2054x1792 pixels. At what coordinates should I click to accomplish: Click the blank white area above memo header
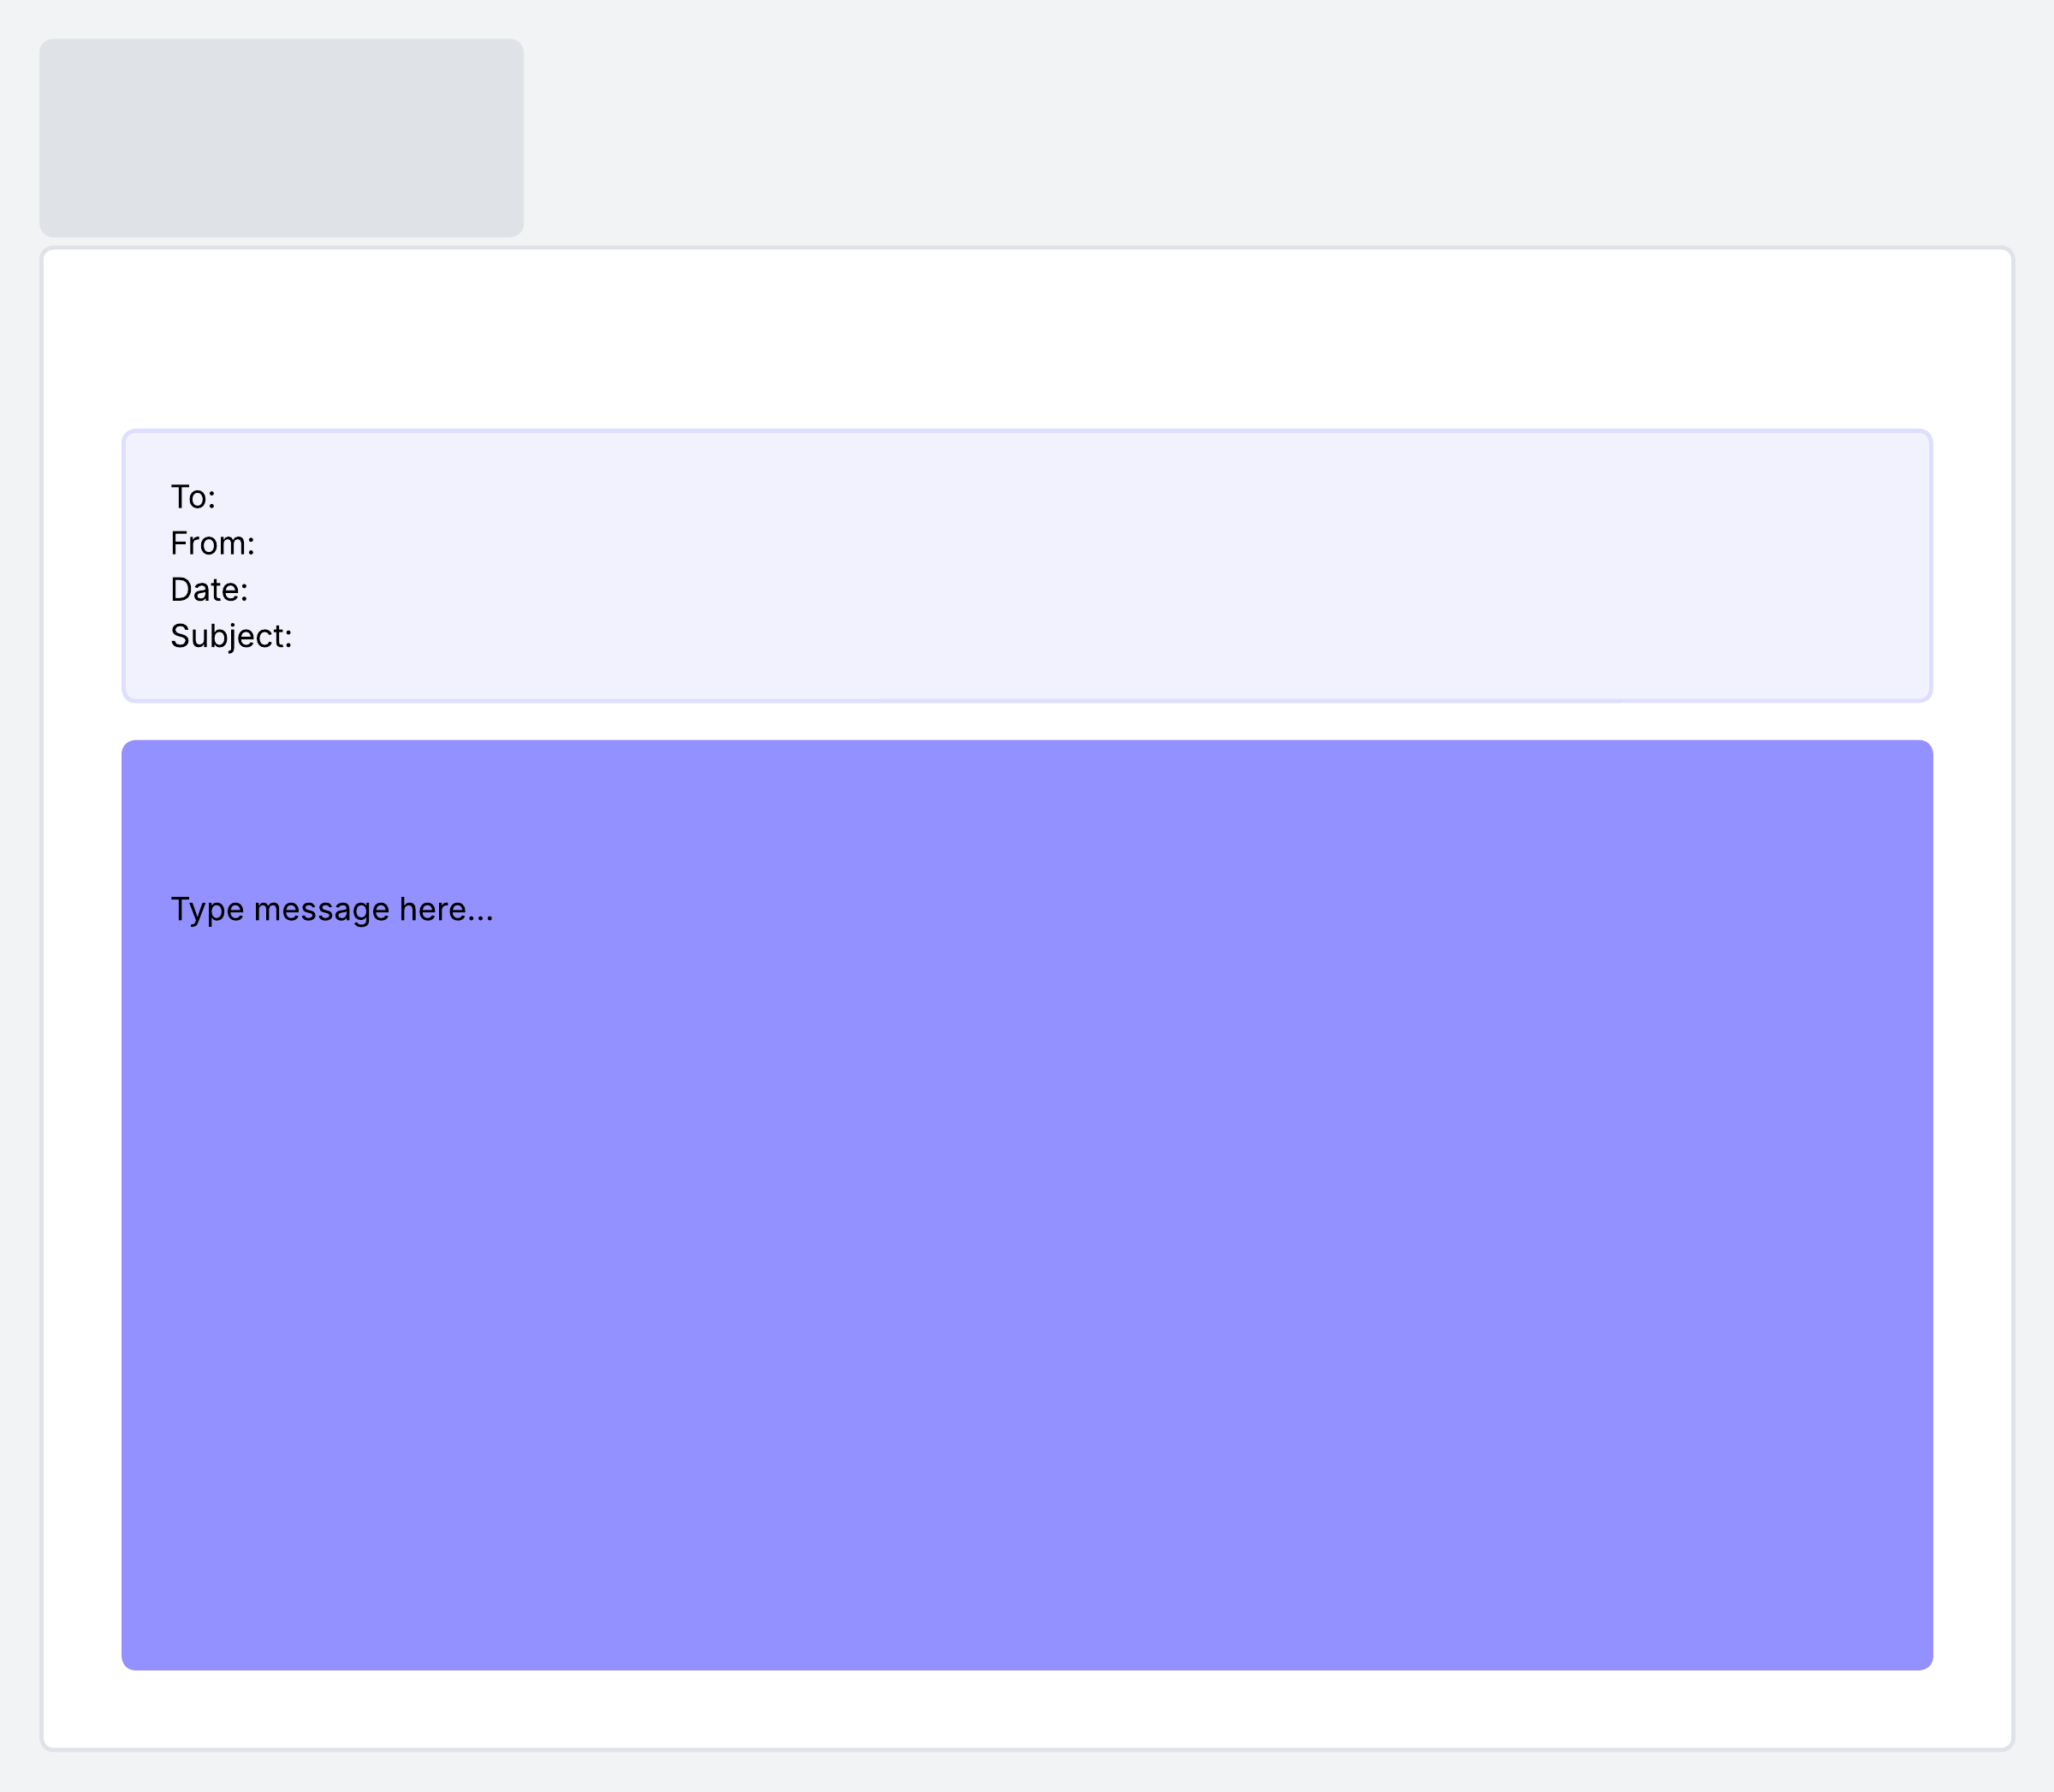pos(1027,340)
